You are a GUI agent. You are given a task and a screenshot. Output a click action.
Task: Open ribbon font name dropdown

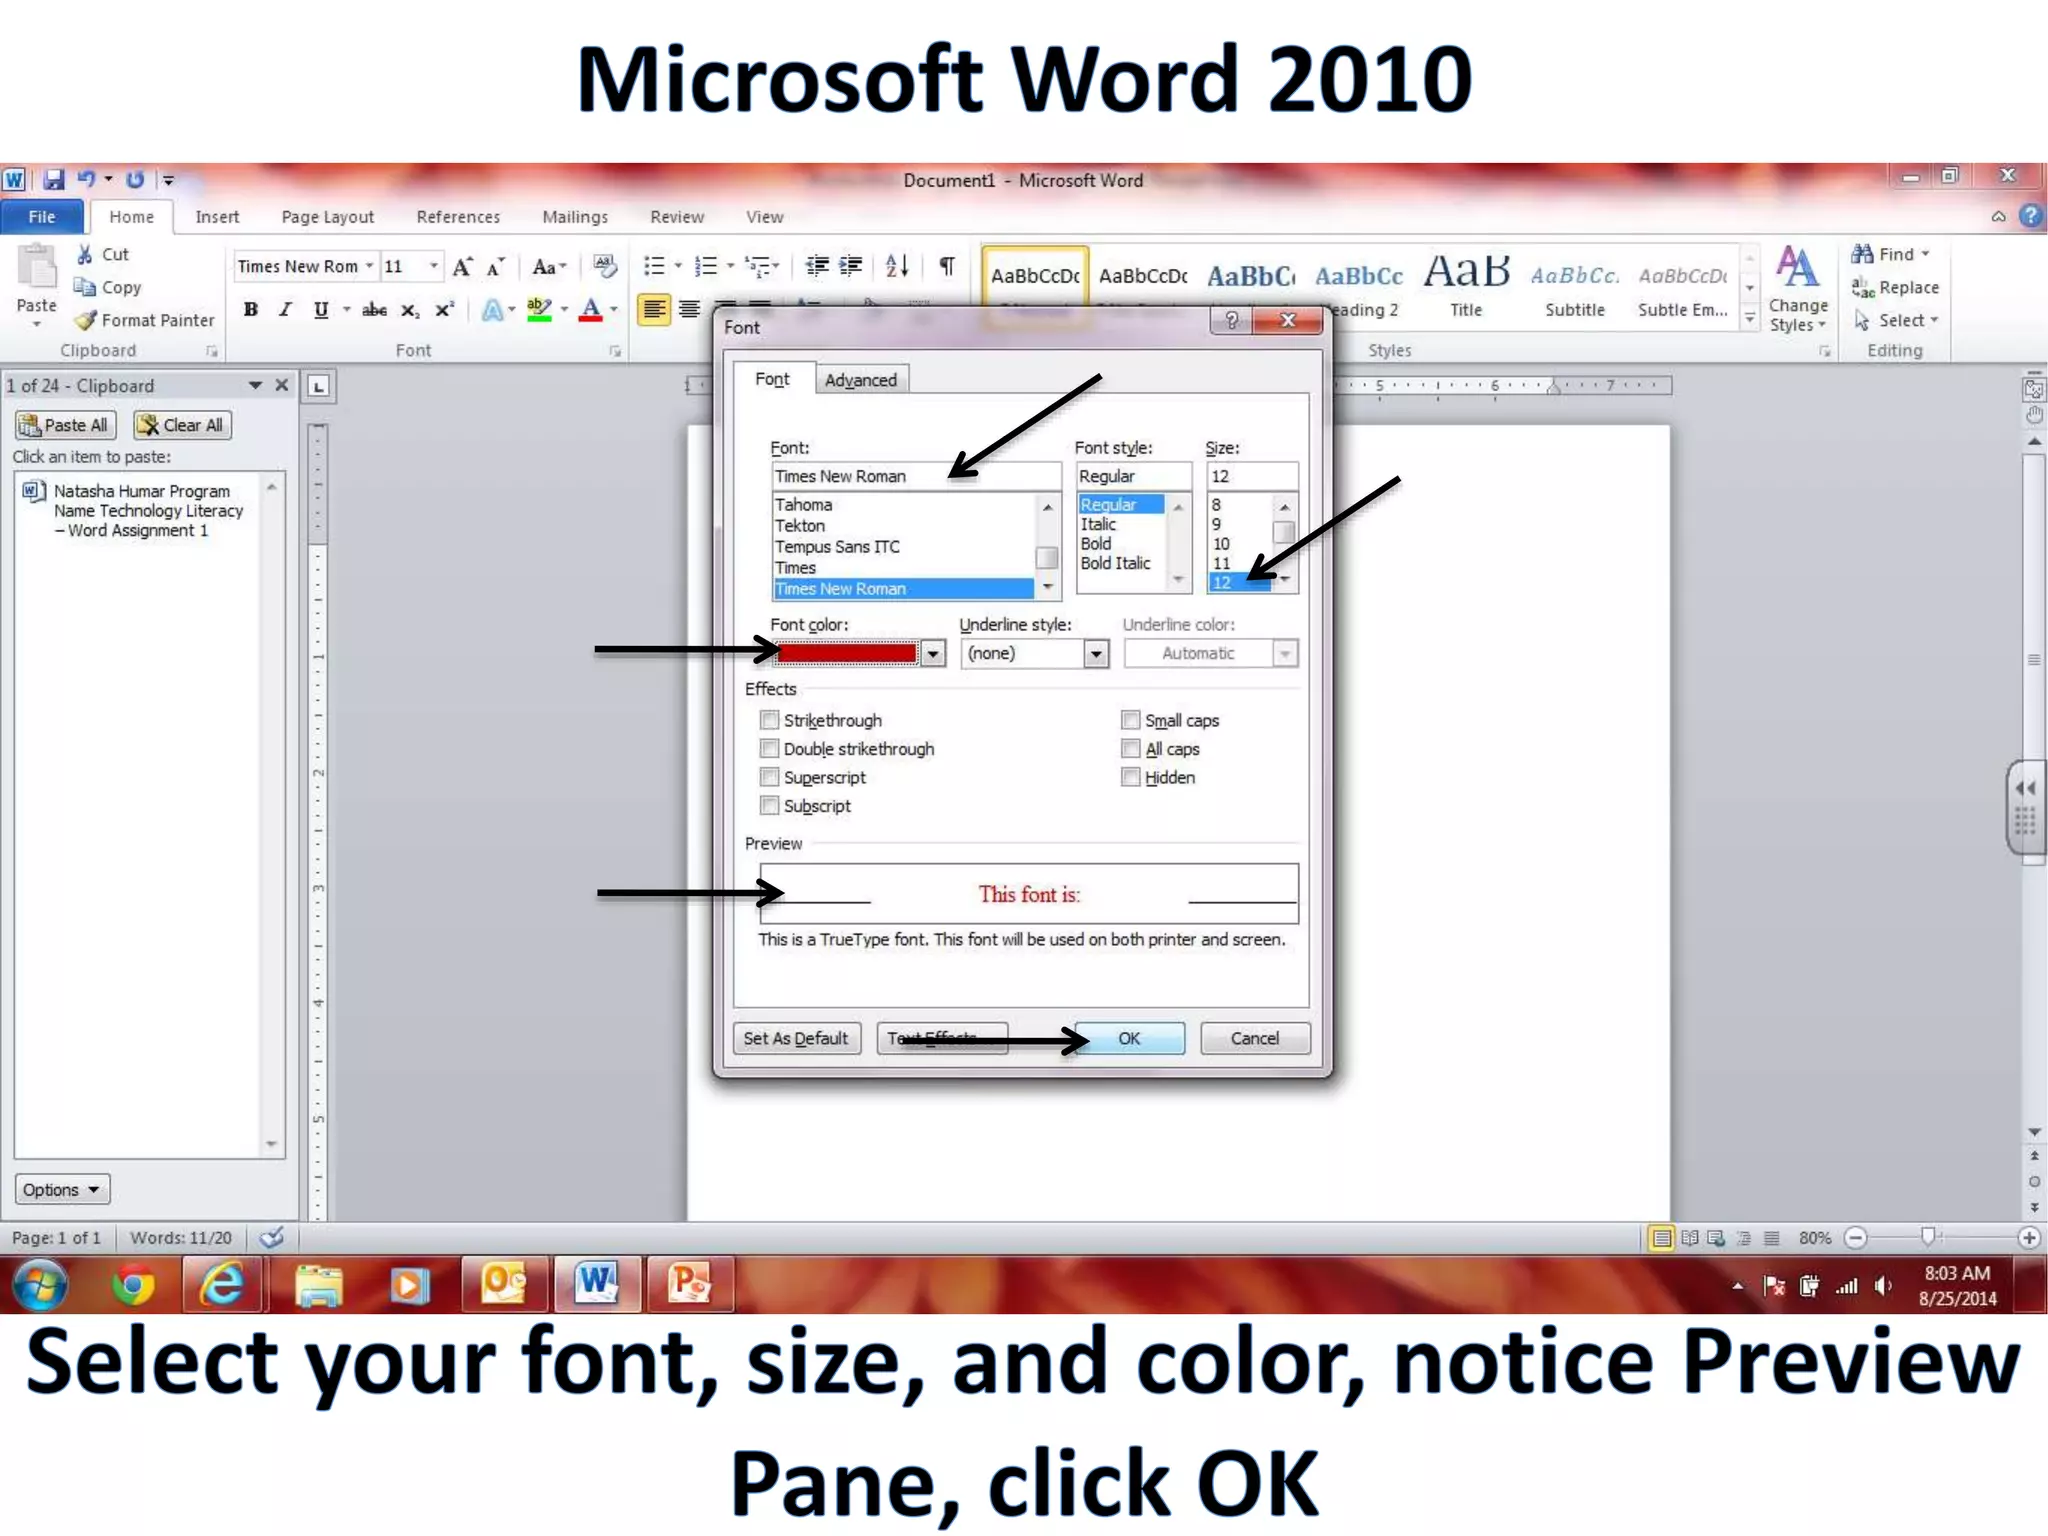369,266
